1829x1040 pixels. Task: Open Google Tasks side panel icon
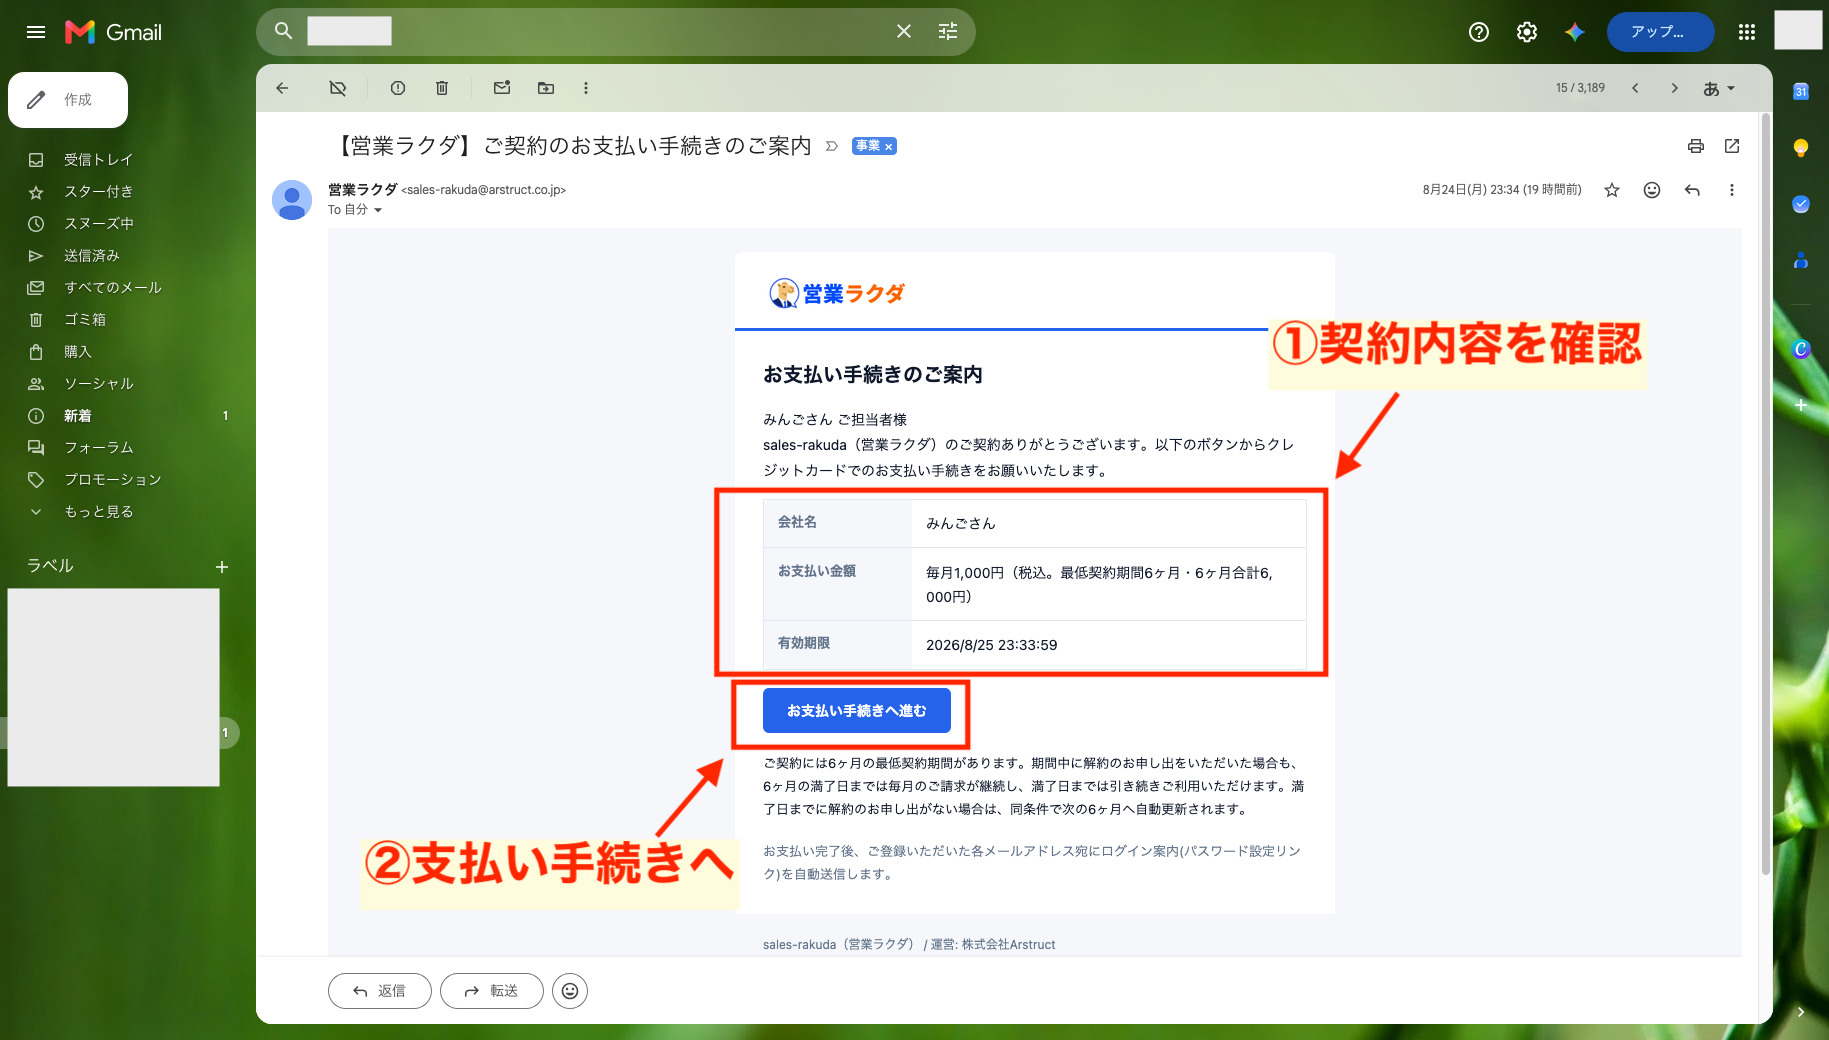(x=1801, y=204)
